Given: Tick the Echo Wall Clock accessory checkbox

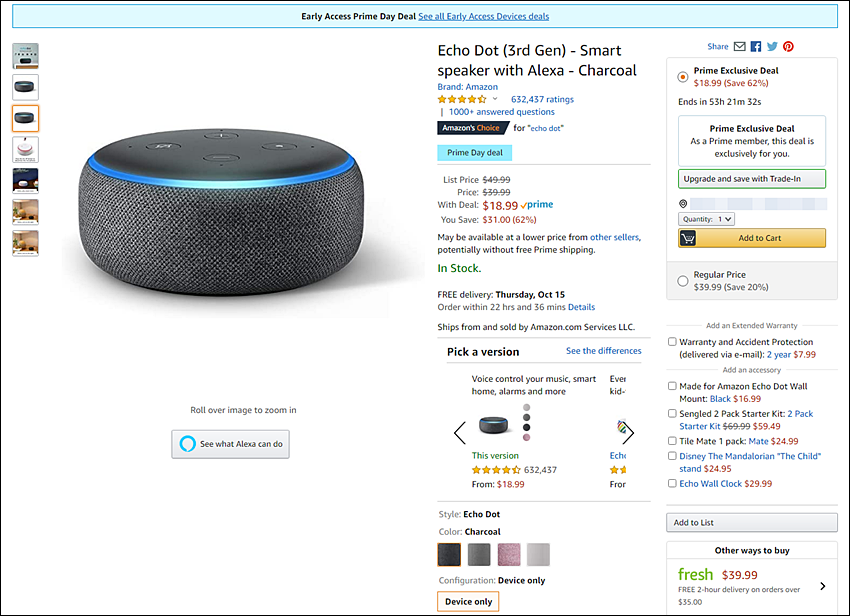Looking at the screenshot, I should click(672, 483).
